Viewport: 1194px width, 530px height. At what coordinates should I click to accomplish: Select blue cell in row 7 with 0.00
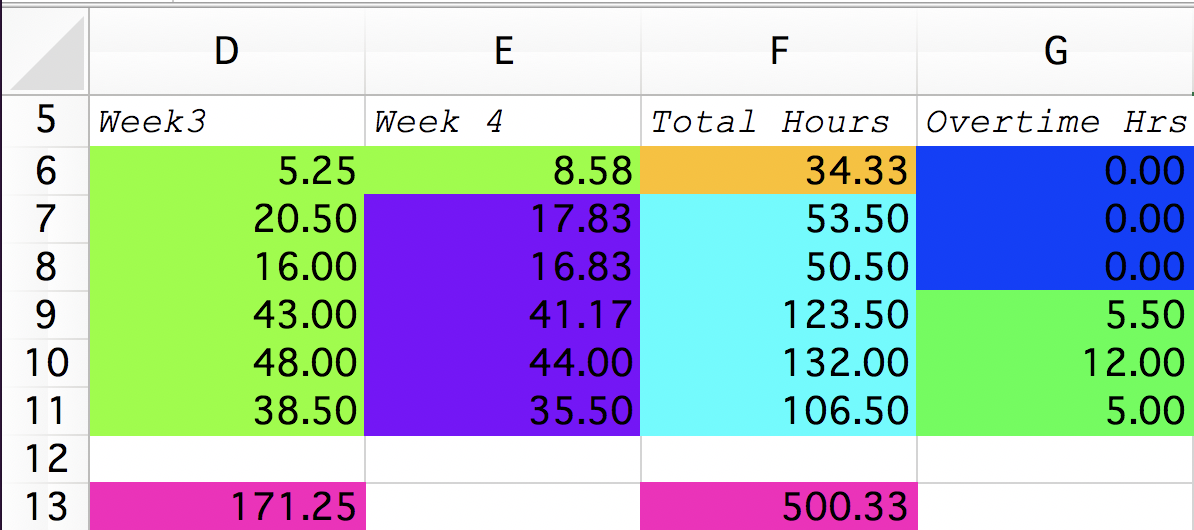click(x=1055, y=219)
